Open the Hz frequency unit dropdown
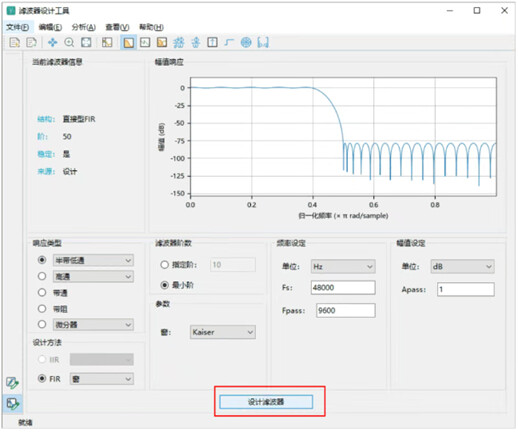This screenshot has height=432, width=518. click(343, 266)
